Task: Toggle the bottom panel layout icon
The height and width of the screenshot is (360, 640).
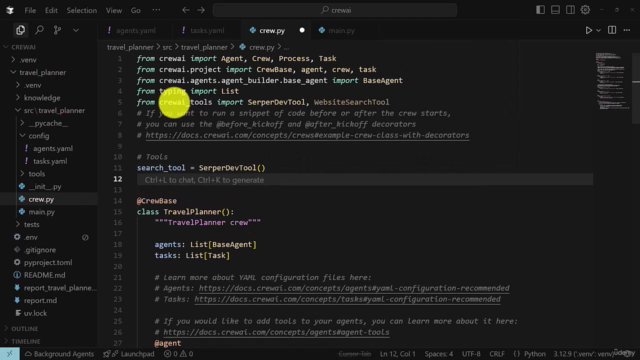Action: click(x=556, y=10)
